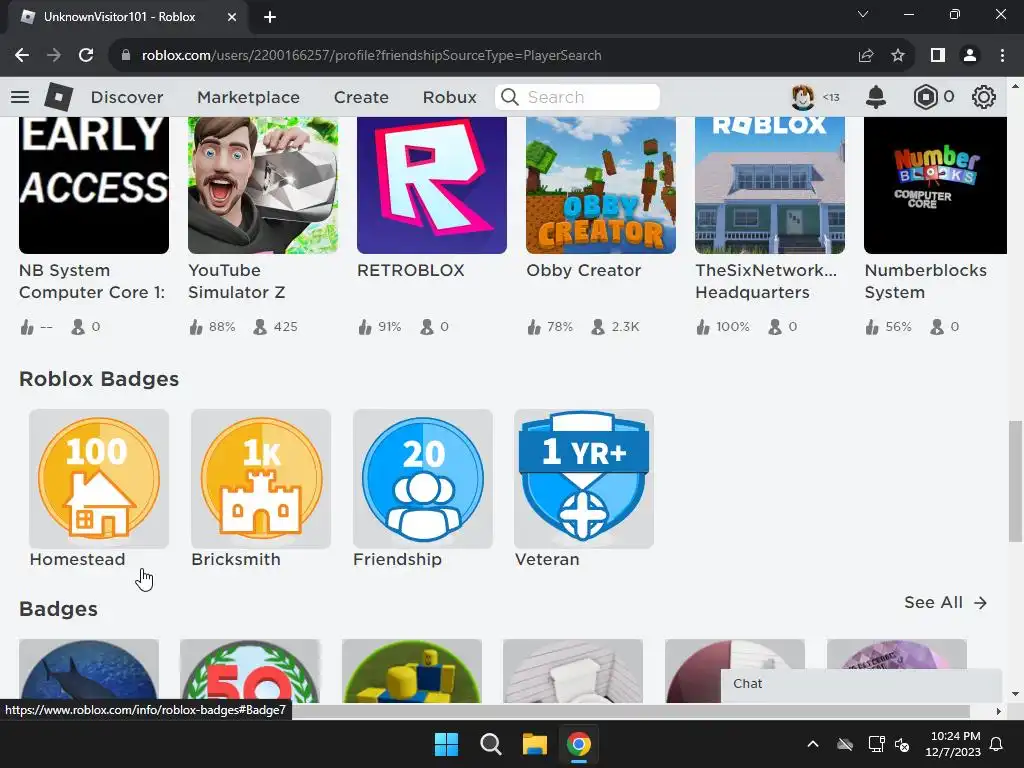Open the Friendship badge label link
Viewport: 1024px width, 768px height.
(x=397, y=560)
